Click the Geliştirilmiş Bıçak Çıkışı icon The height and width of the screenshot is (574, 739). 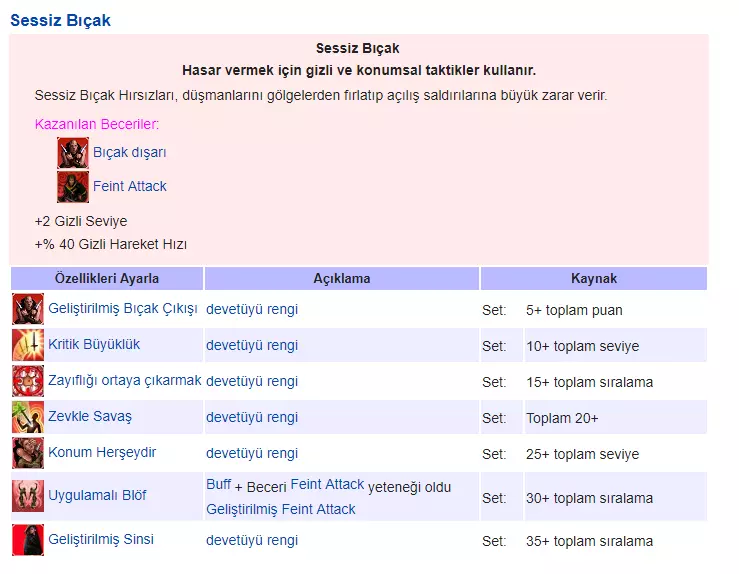click(x=28, y=309)
